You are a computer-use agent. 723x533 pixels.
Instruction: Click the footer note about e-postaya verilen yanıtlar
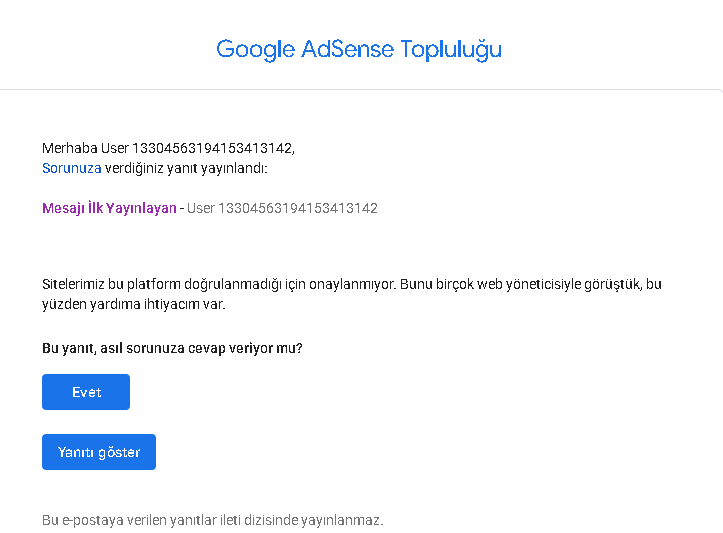[213, 520]
